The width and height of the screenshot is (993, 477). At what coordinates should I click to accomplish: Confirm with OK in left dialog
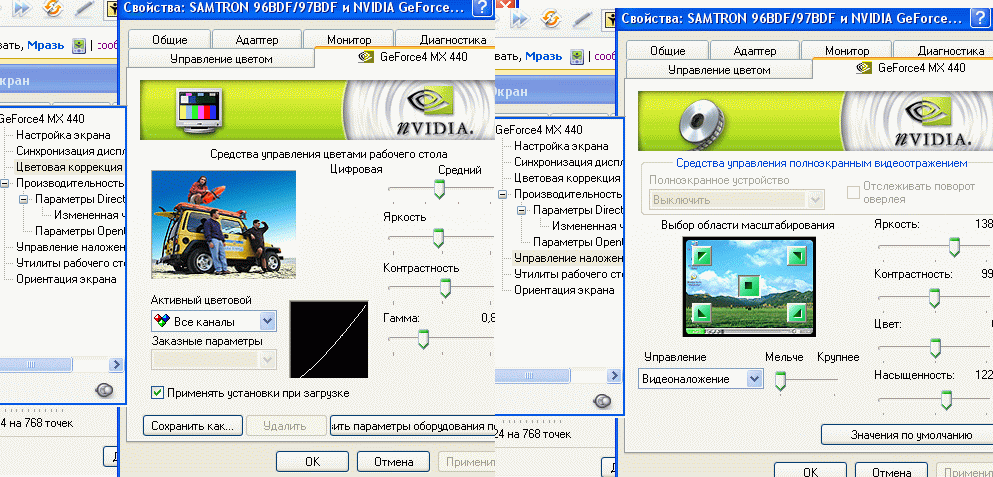pyautogui.click(x=312, y=462)
